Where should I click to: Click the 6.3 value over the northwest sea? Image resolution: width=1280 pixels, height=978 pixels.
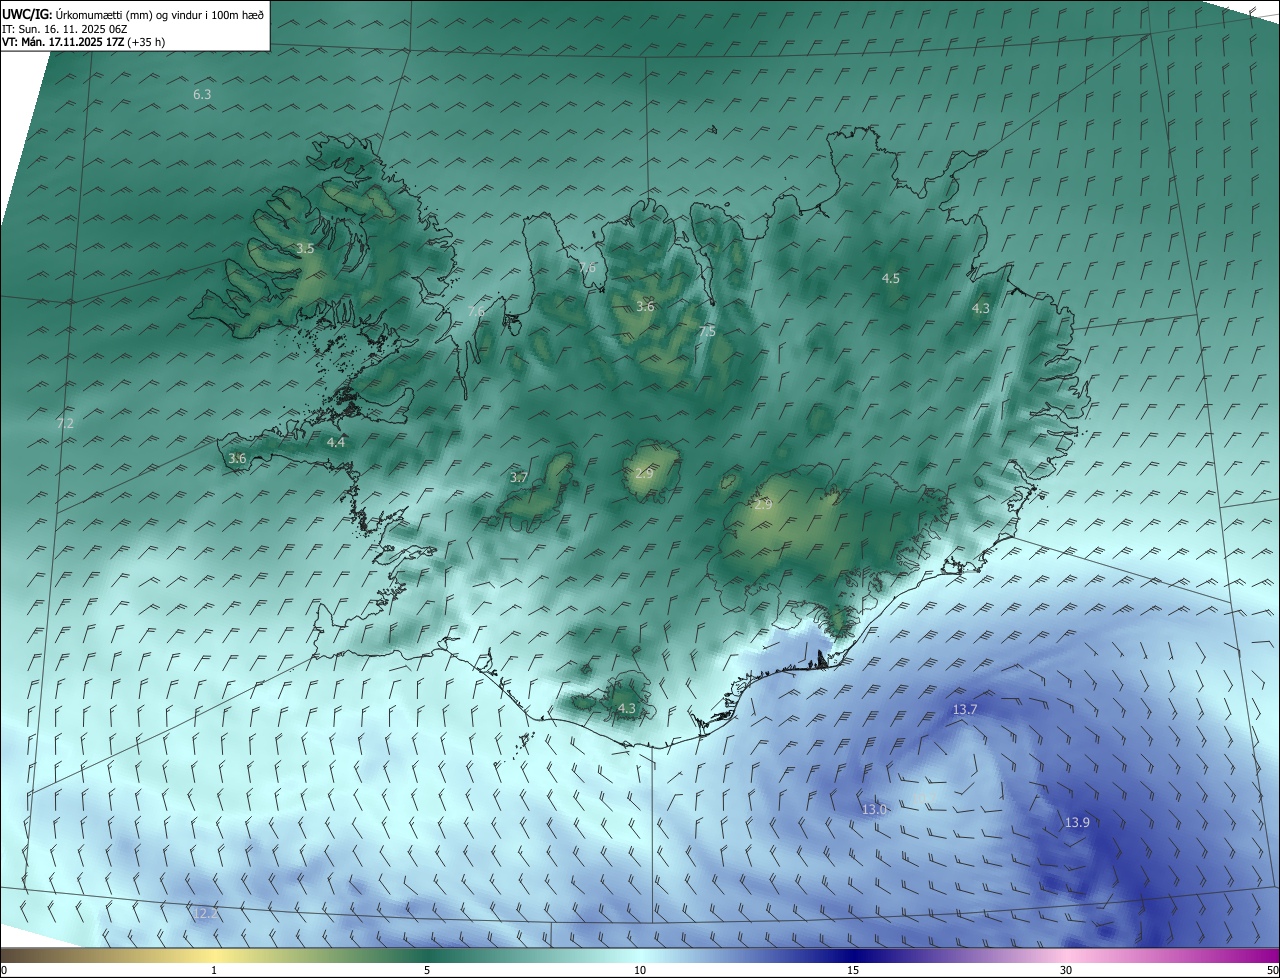point(202,94)
